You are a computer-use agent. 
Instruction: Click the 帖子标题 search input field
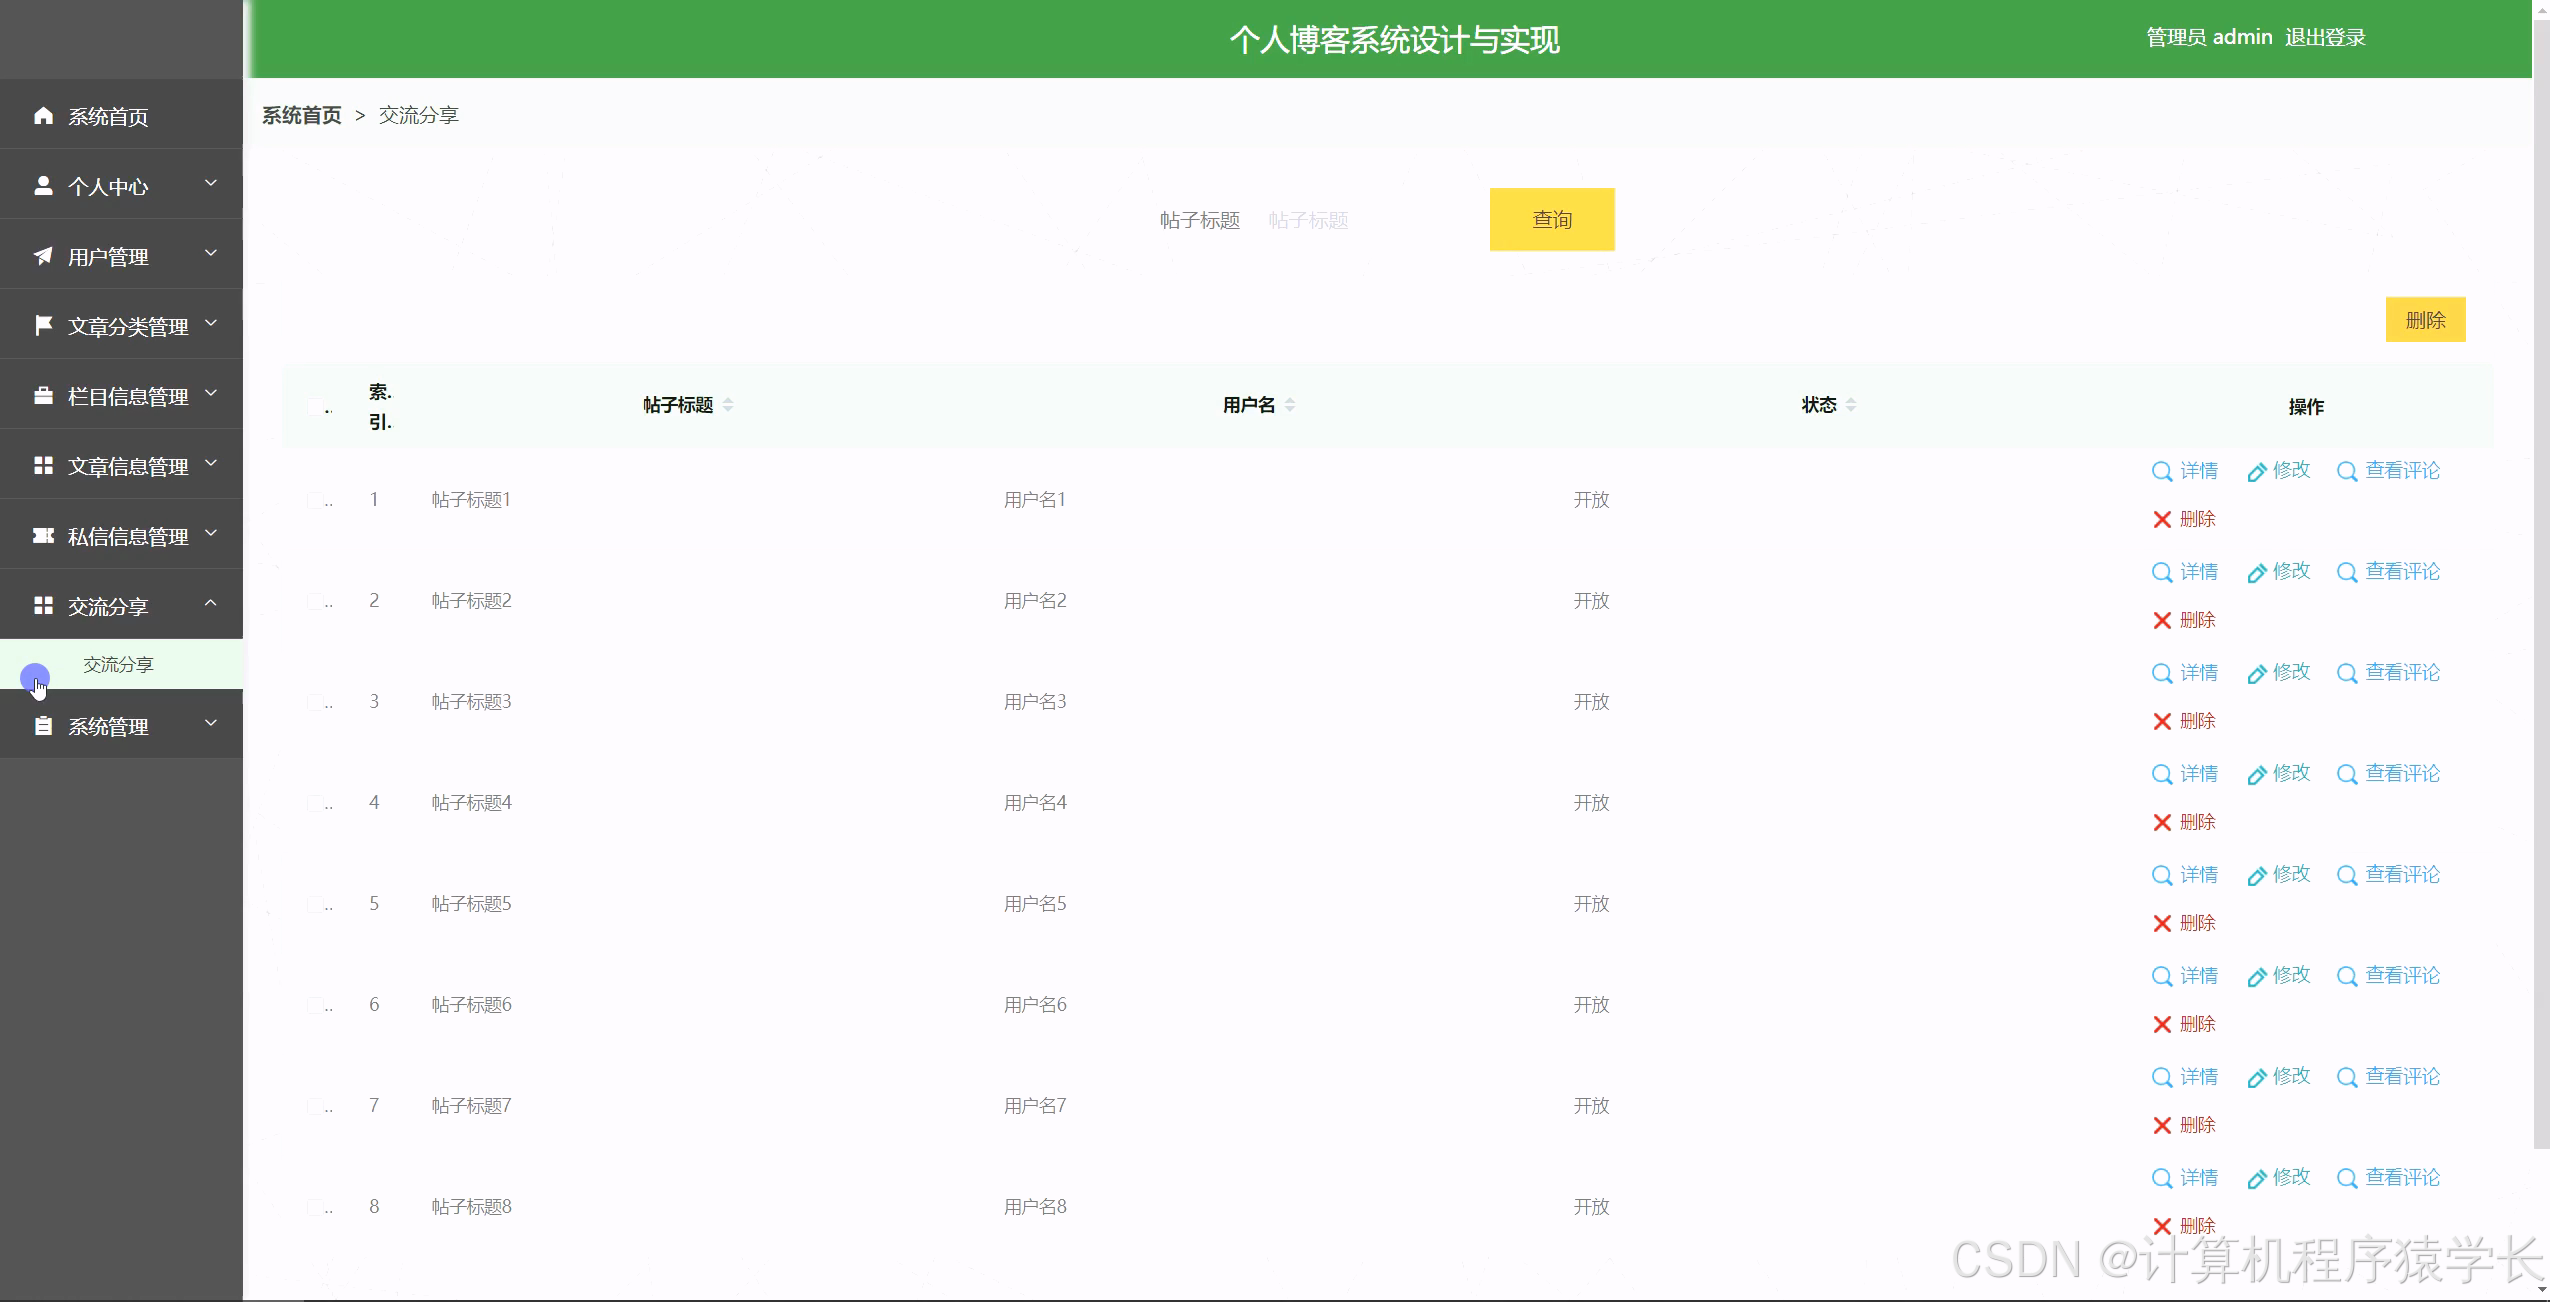1350,220
